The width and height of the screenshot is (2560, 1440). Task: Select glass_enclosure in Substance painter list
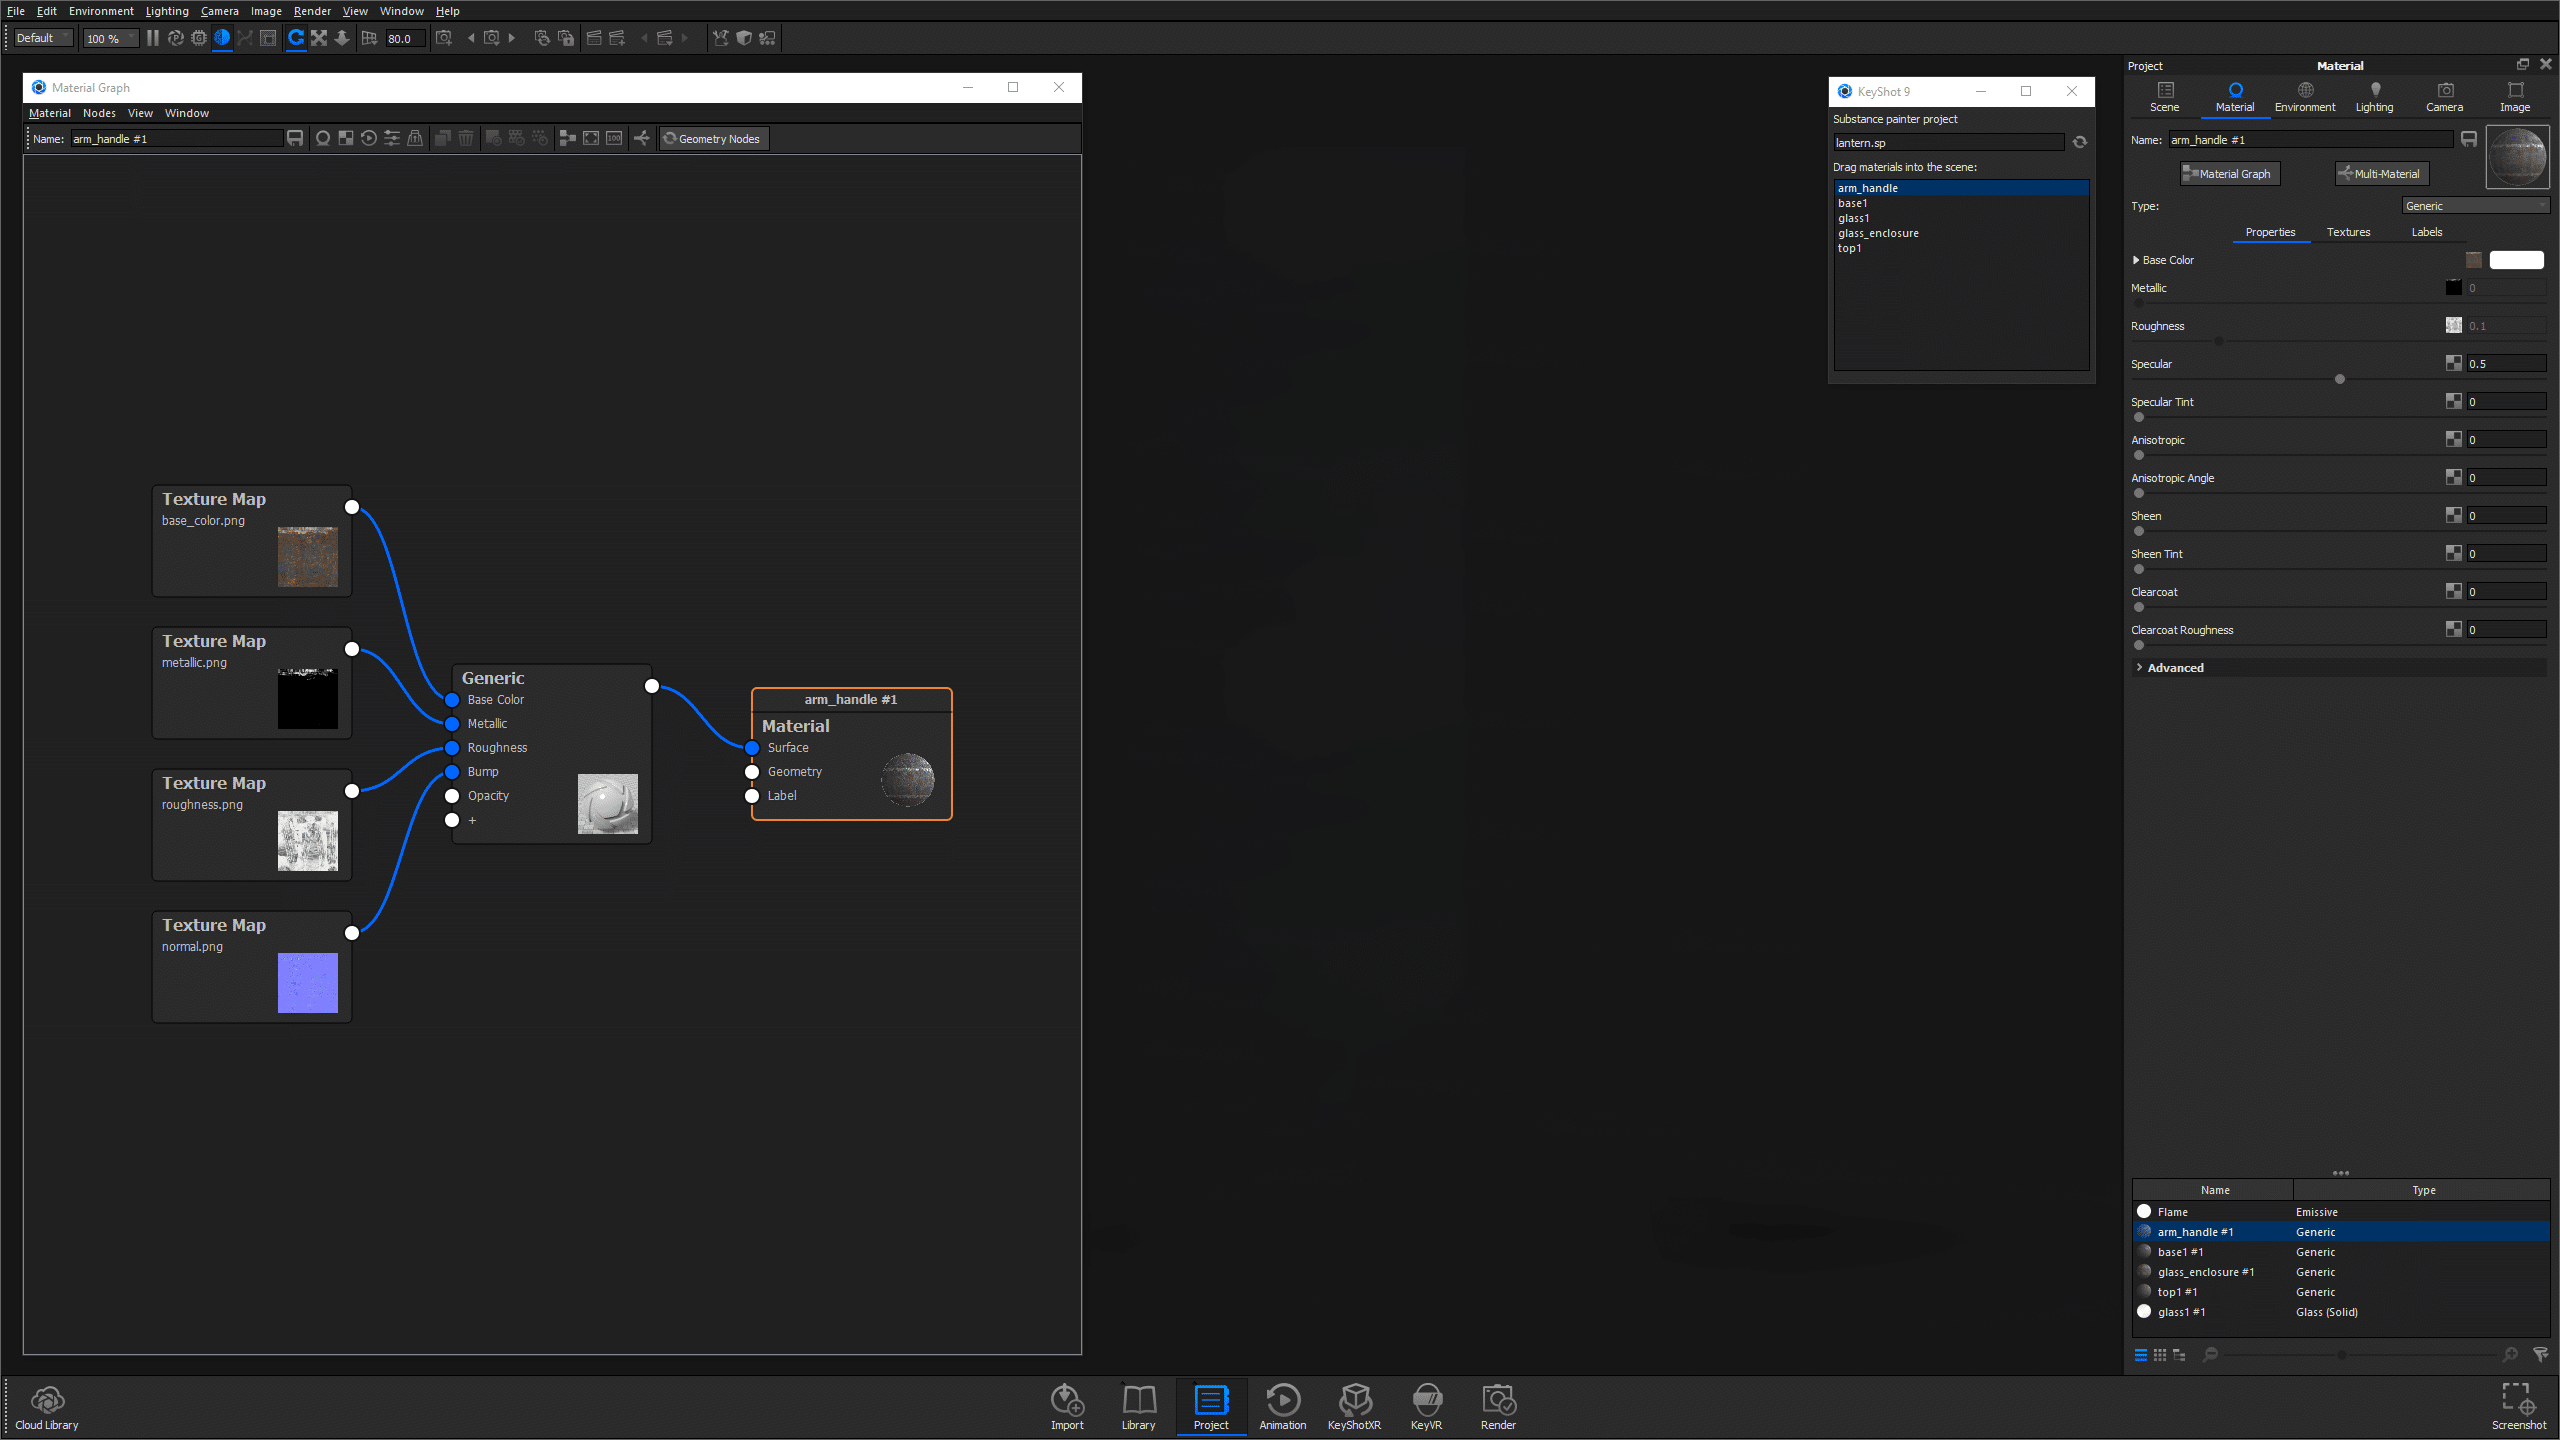[x=1961, y=233]
